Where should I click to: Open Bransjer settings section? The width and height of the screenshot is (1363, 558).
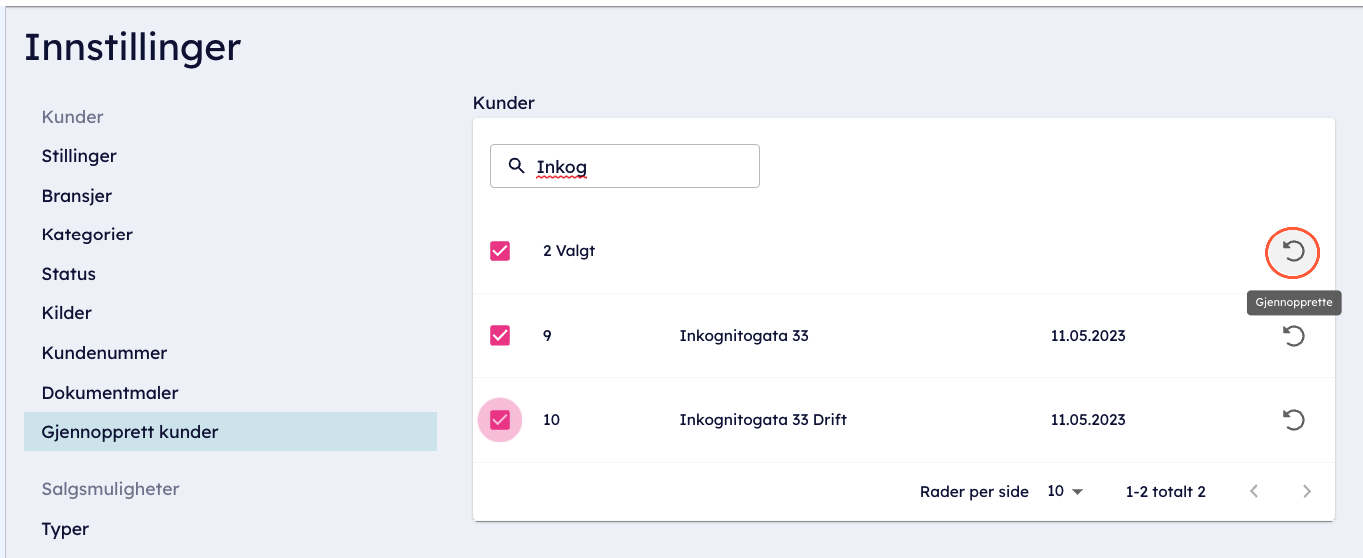click(77, 195)
